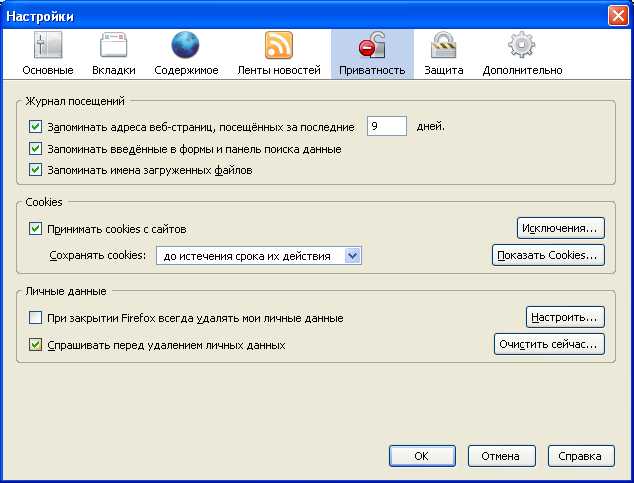Viewport: 634px width, 483px height.
Task: Uncheck remembering form and search data
Action: [36, 149]
